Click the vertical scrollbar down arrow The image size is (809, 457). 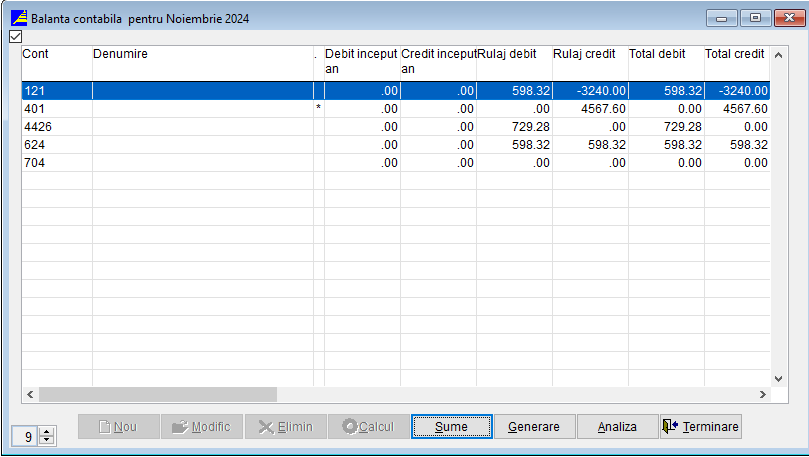click(x=780, y=379)
